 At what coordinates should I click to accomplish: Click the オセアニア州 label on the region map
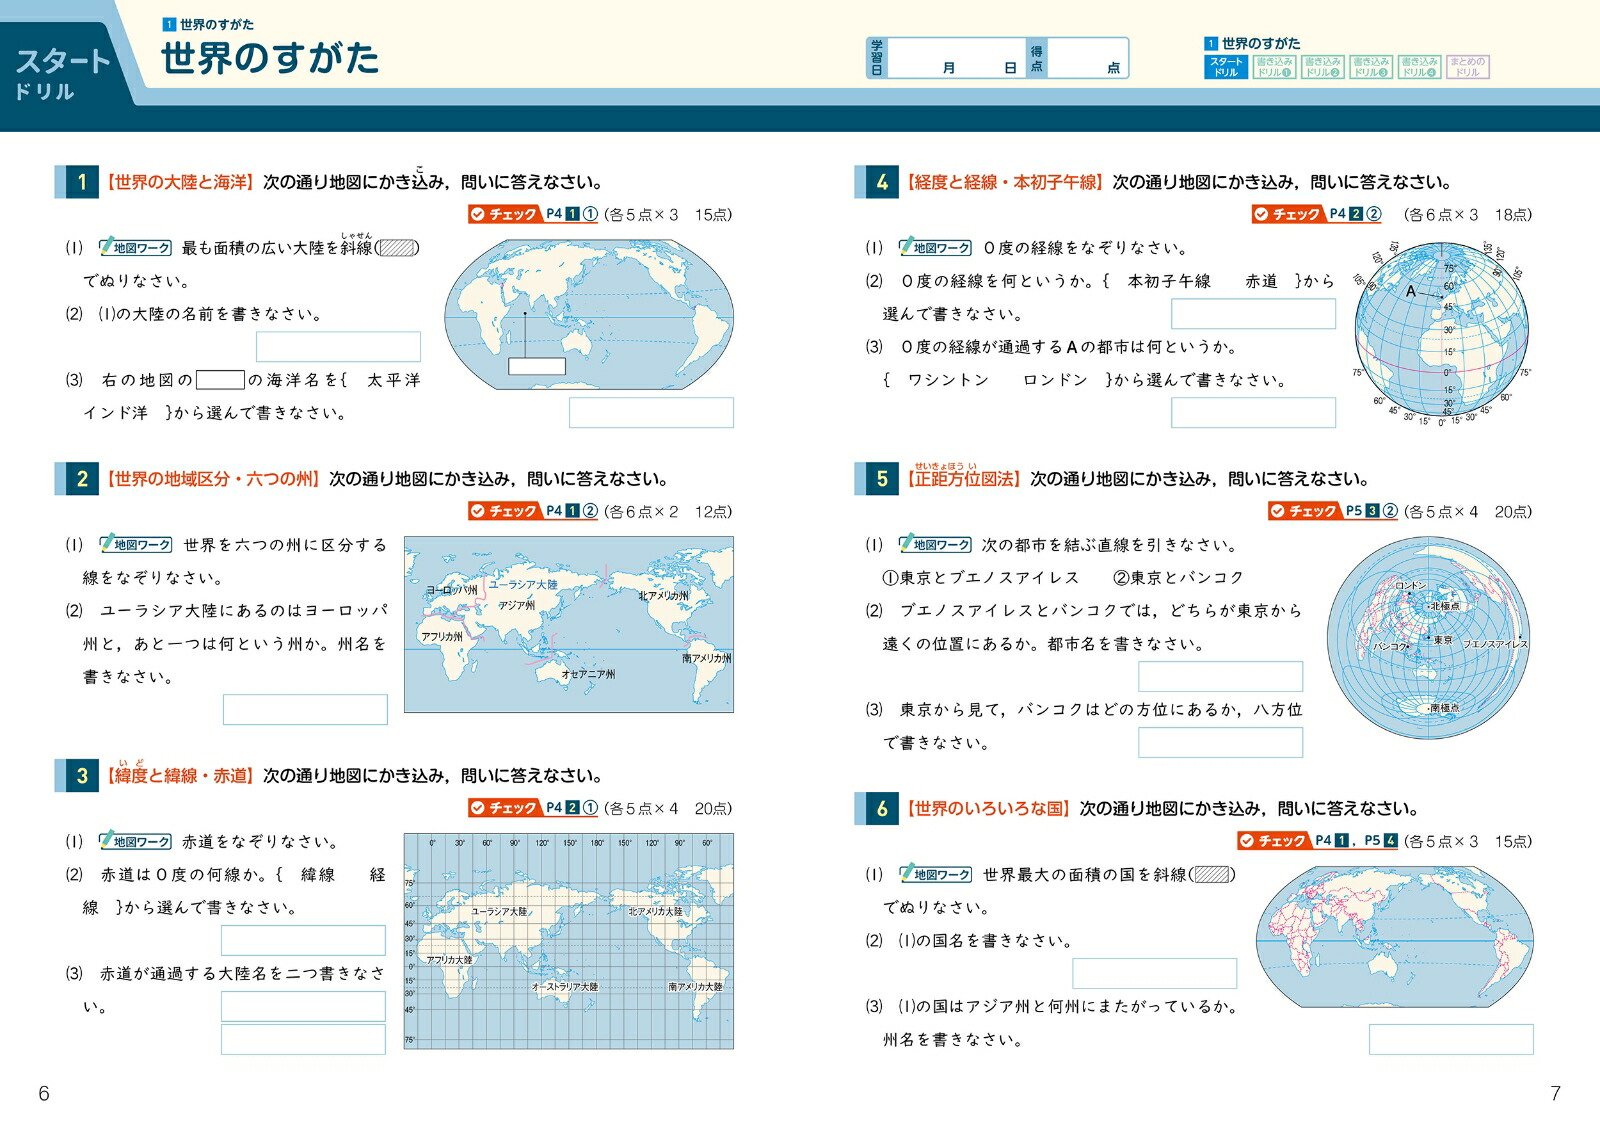point(588,674)
